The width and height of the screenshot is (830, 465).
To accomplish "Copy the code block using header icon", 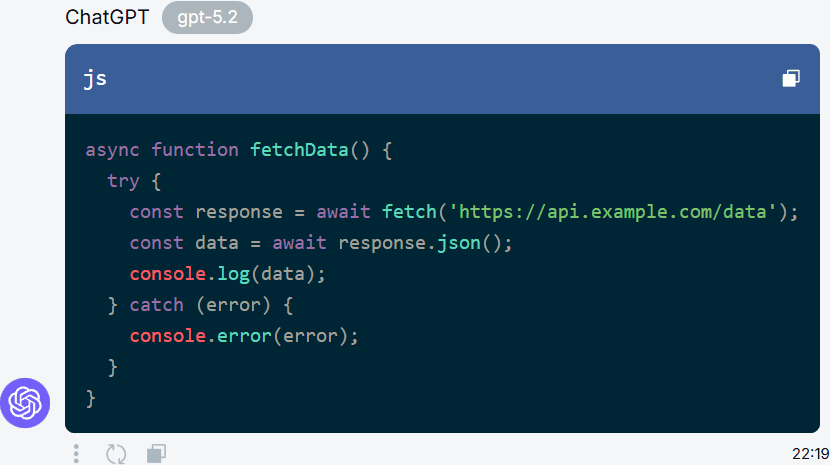I will coord(791,79).
